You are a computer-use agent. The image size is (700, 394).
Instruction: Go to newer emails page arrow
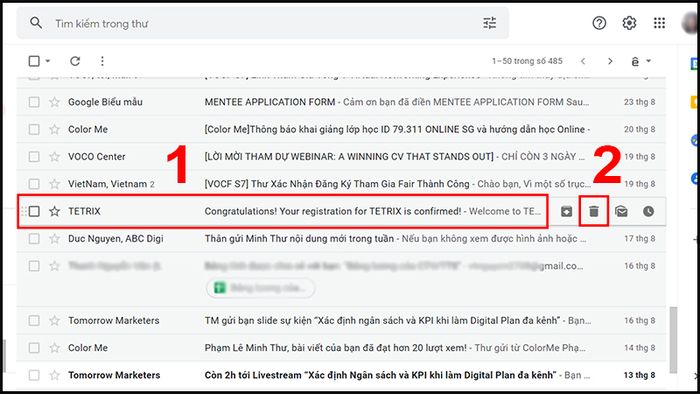pyautogui.click(x=583, y=61)
